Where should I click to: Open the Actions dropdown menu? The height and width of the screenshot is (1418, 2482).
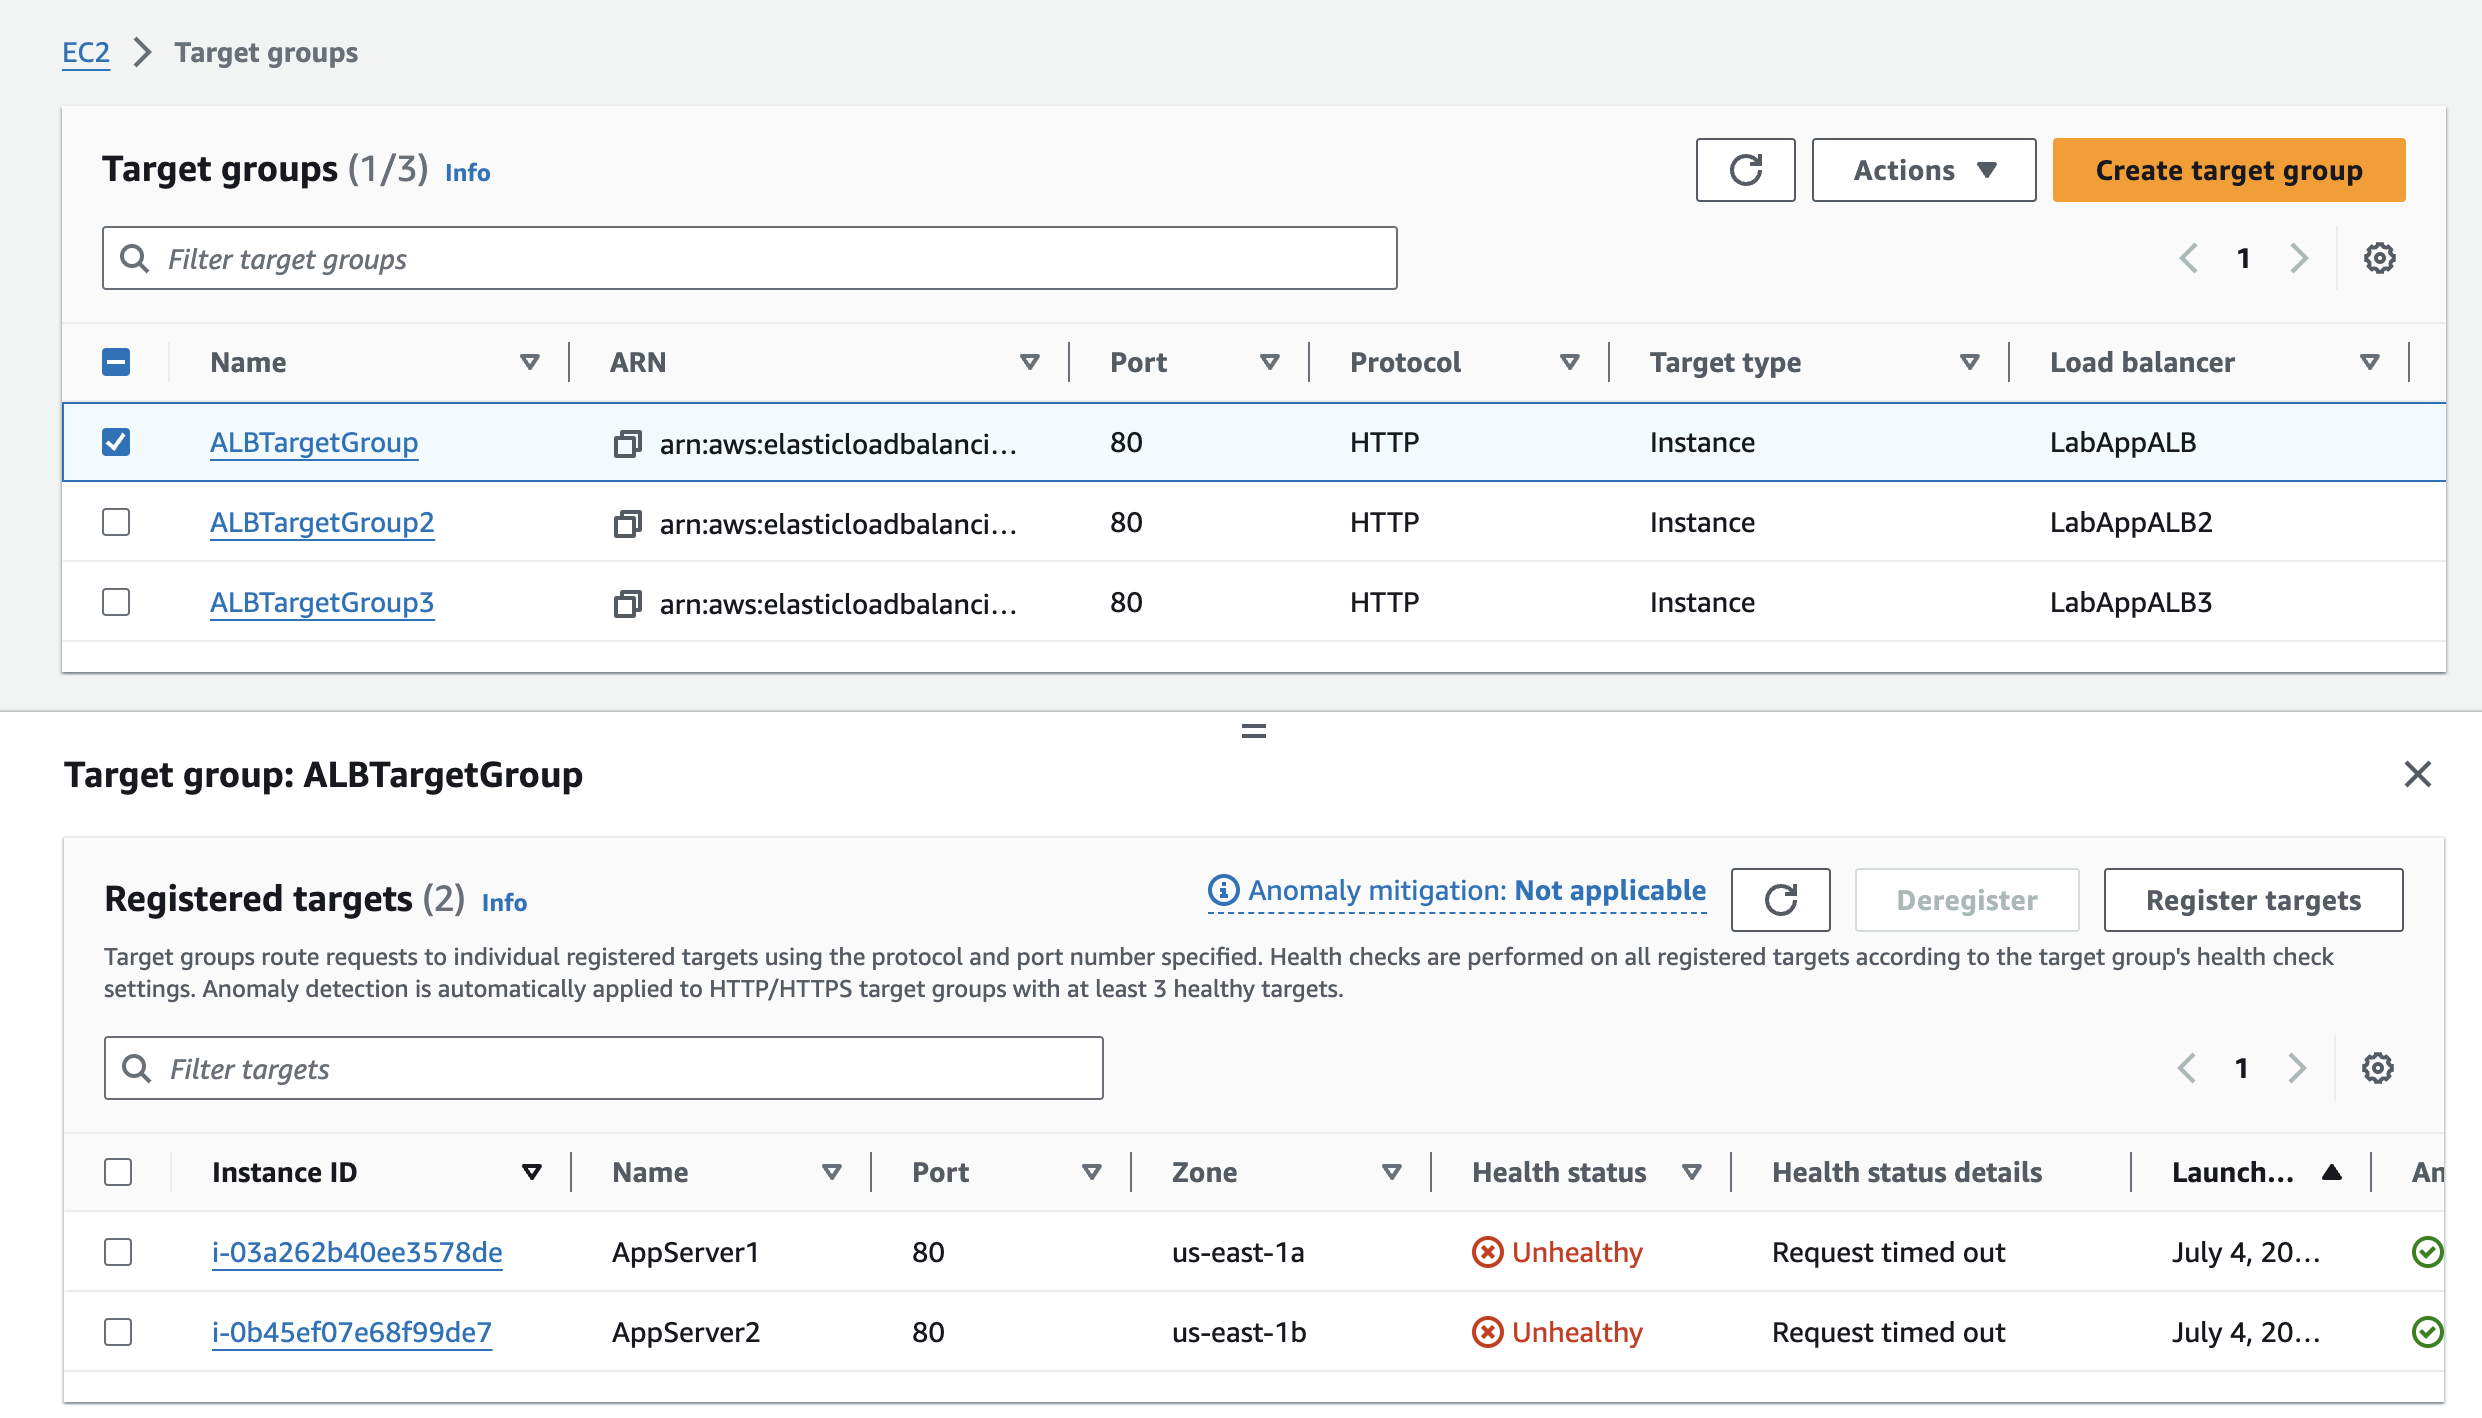(x=1923, y=170)
